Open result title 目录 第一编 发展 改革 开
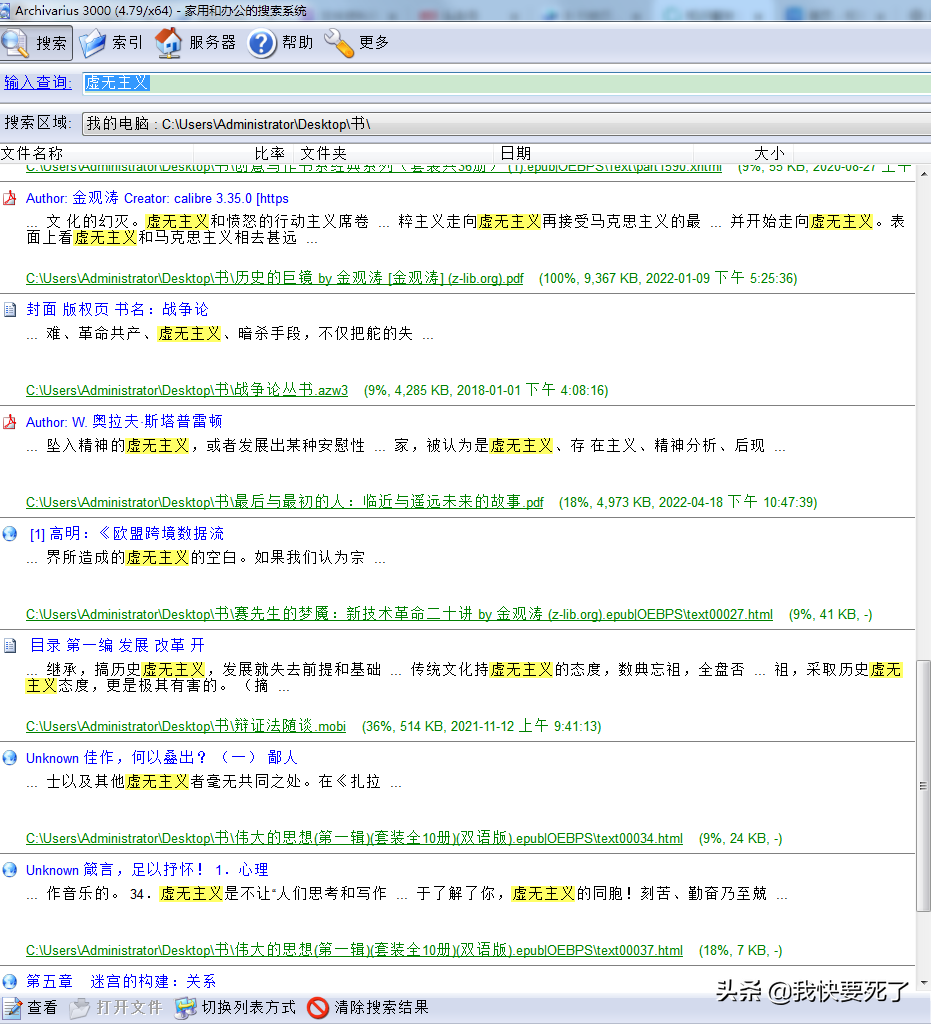Viewport: 931px width, 1024px height. click(x=118, y=646)
